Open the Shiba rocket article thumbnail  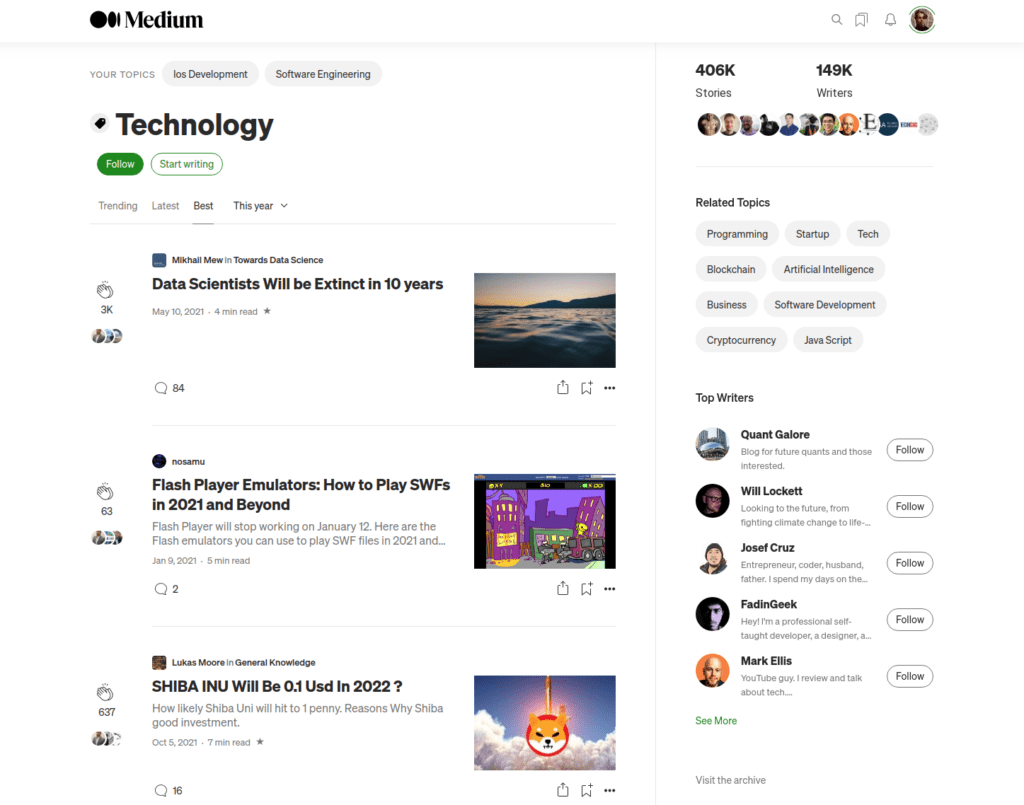[x=545, y=723]
